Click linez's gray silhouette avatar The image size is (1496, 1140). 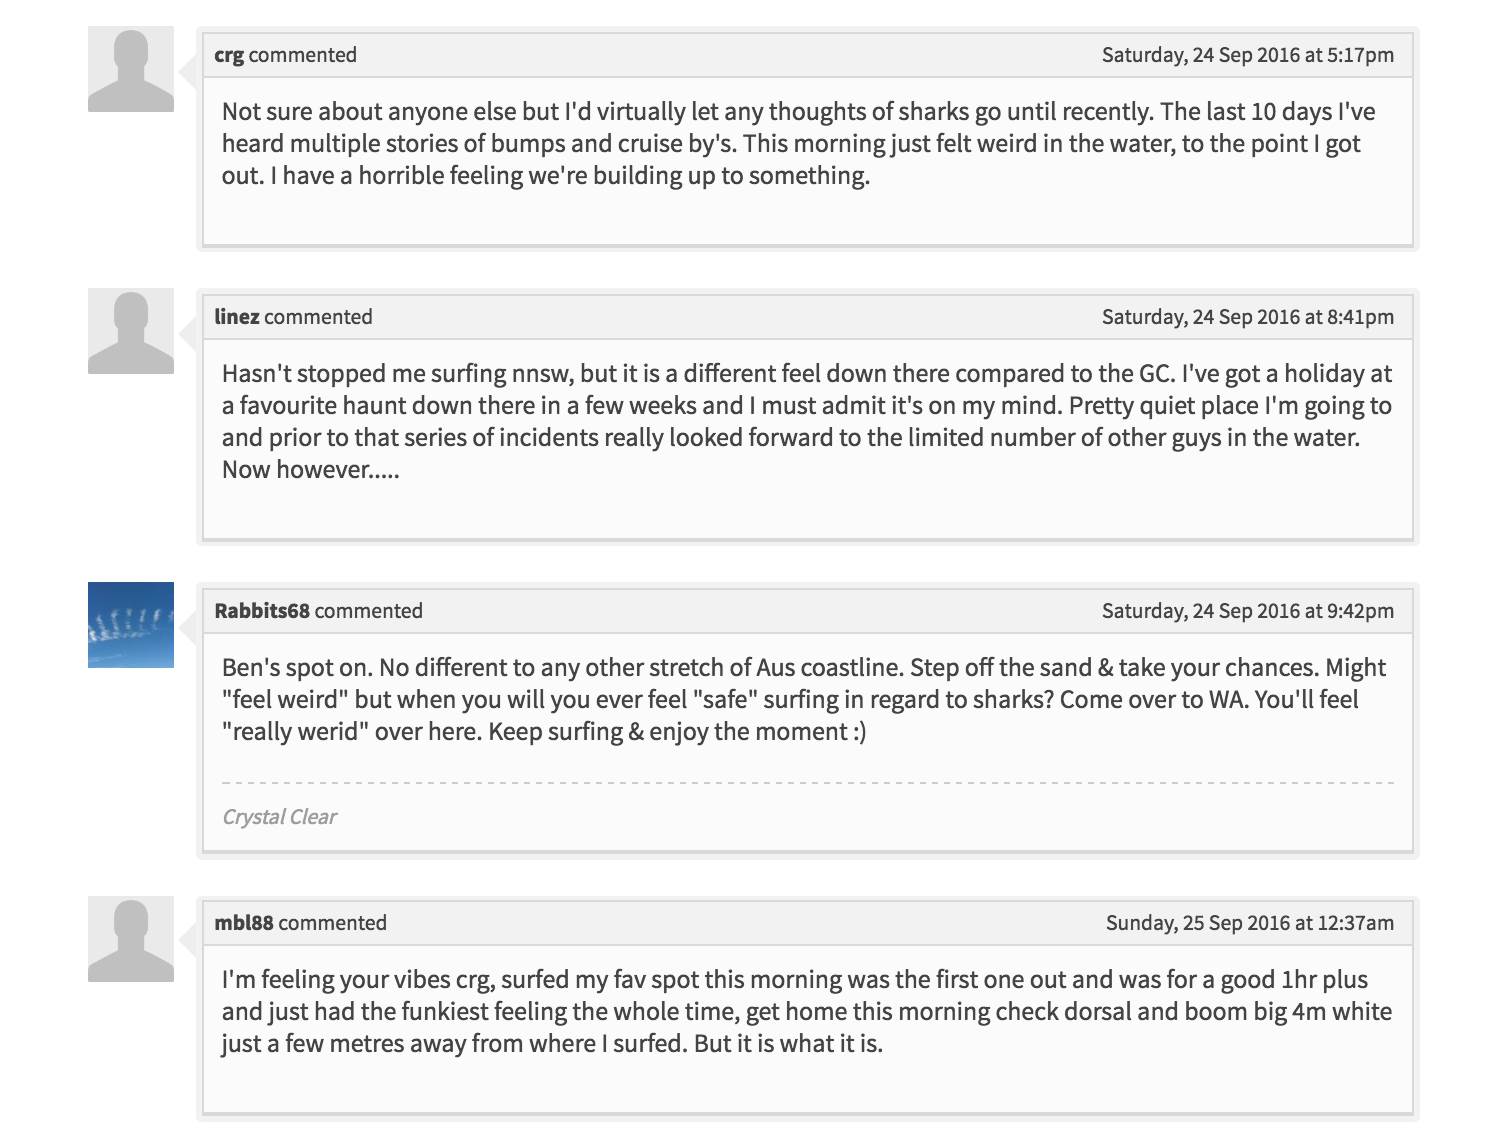(x=131, y=331)
